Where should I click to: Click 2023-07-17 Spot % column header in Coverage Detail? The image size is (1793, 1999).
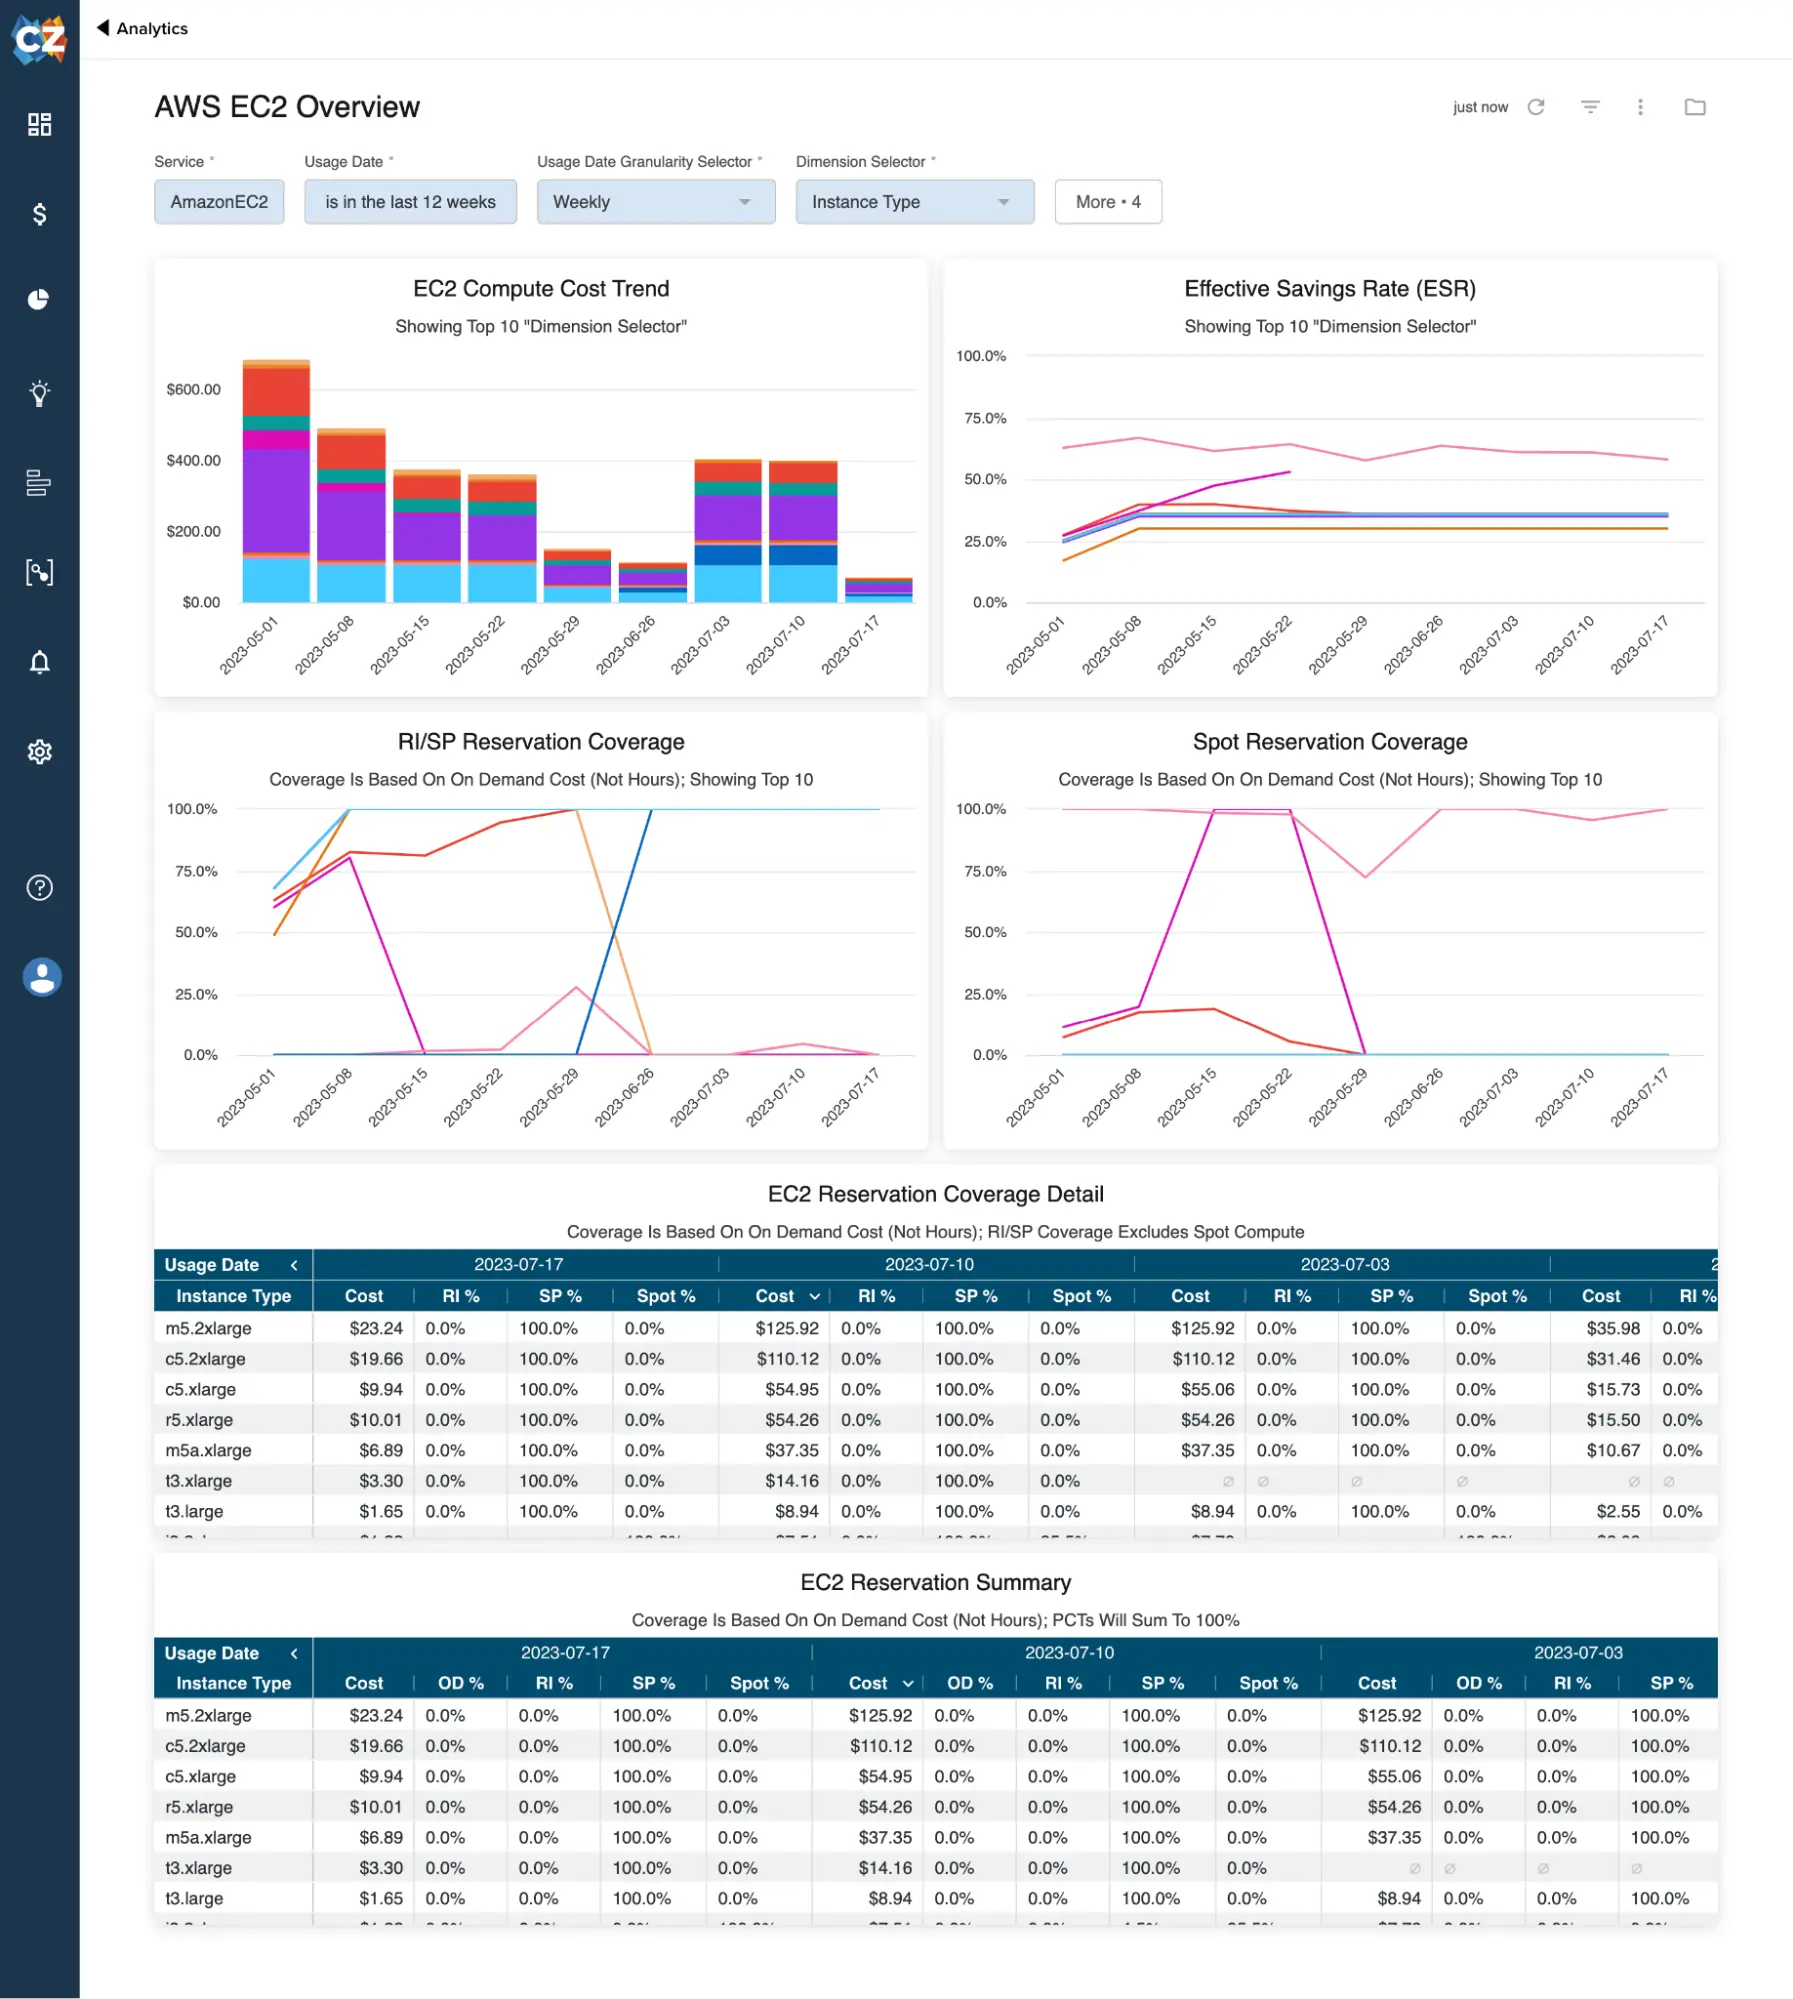coord(666,1296)
